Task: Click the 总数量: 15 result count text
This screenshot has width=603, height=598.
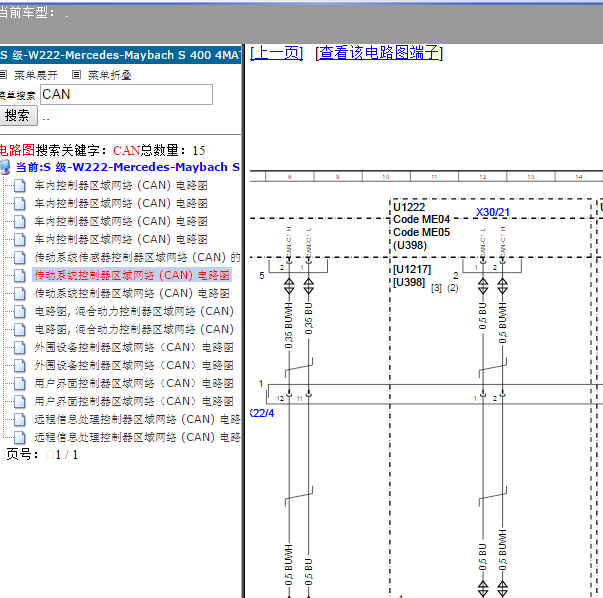Action: [x=173, y=150]
